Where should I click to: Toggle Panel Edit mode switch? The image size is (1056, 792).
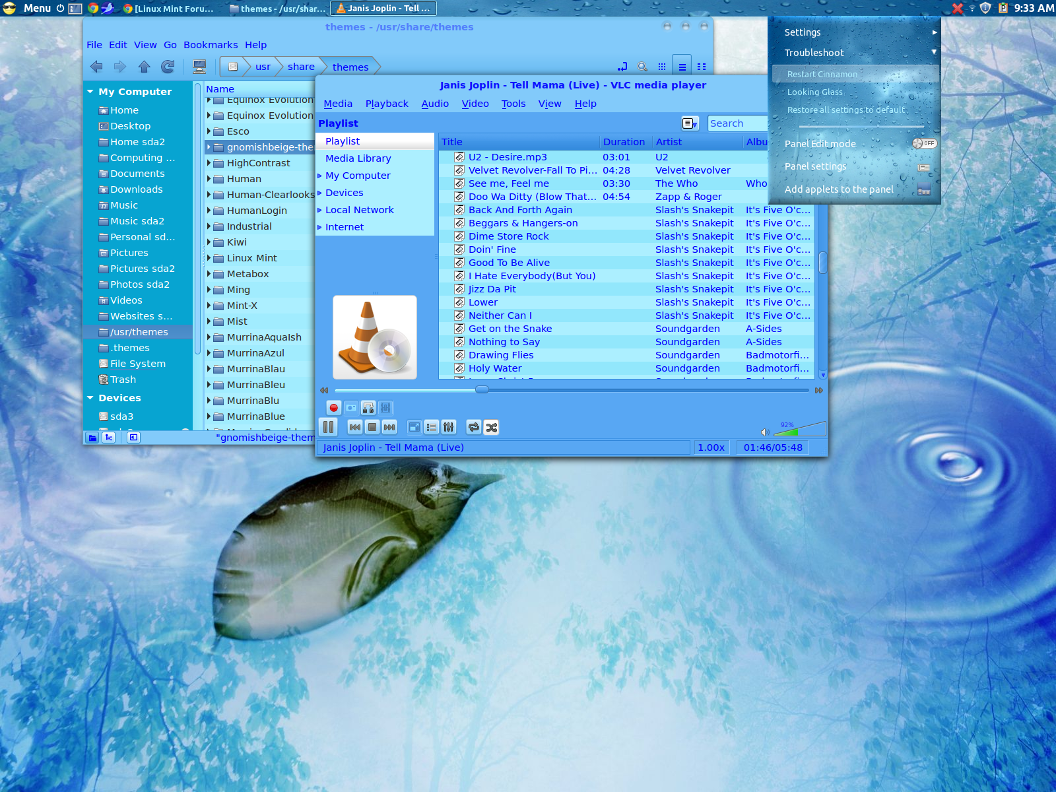pyautogui.click(x=925, y=143)
